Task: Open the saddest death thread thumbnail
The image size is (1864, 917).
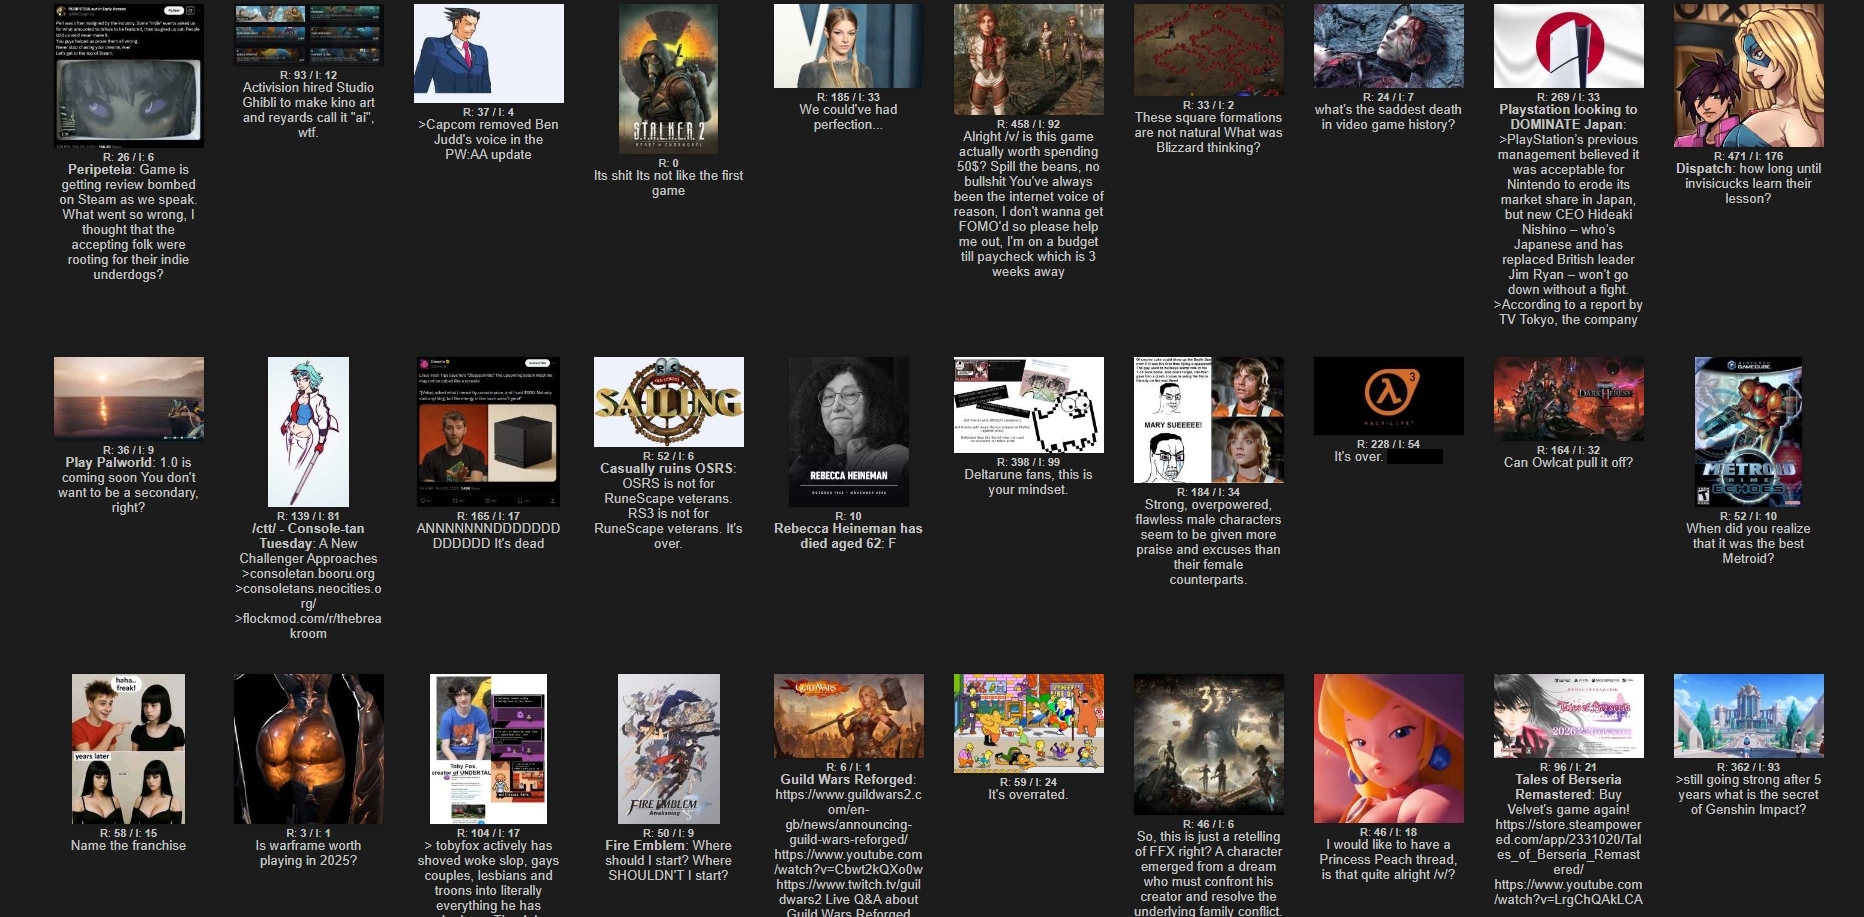Action: 1389,46
